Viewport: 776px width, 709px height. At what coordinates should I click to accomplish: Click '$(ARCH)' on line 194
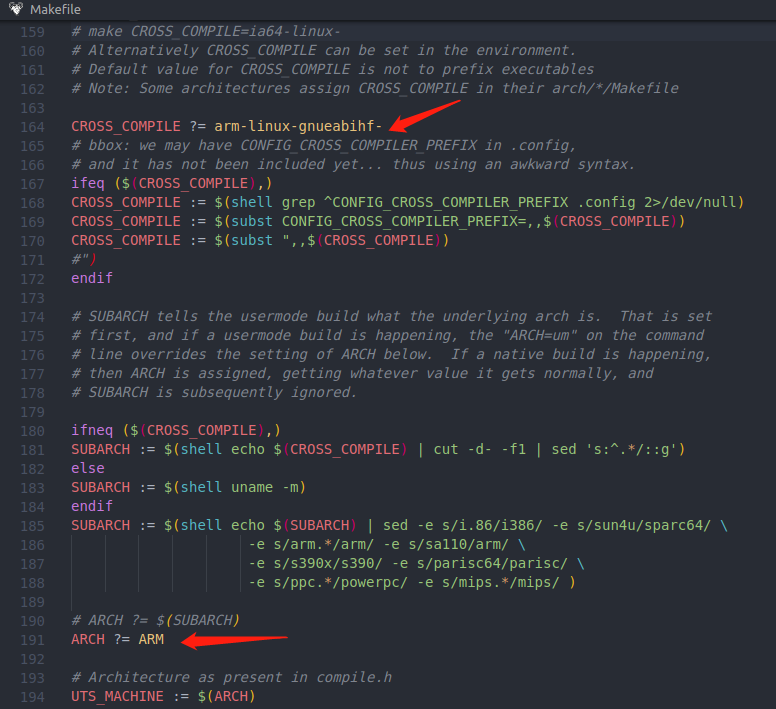[x=227, y=696]
